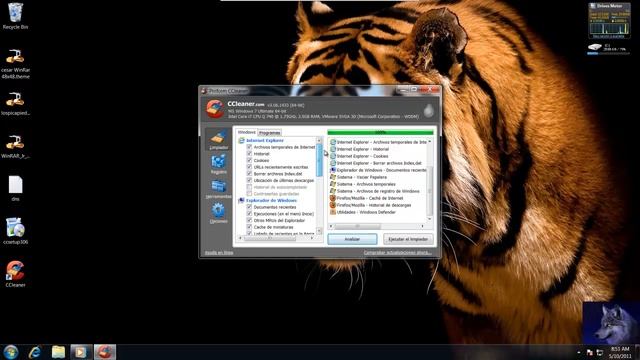Click the green 100% progress bar

(380, 132)
